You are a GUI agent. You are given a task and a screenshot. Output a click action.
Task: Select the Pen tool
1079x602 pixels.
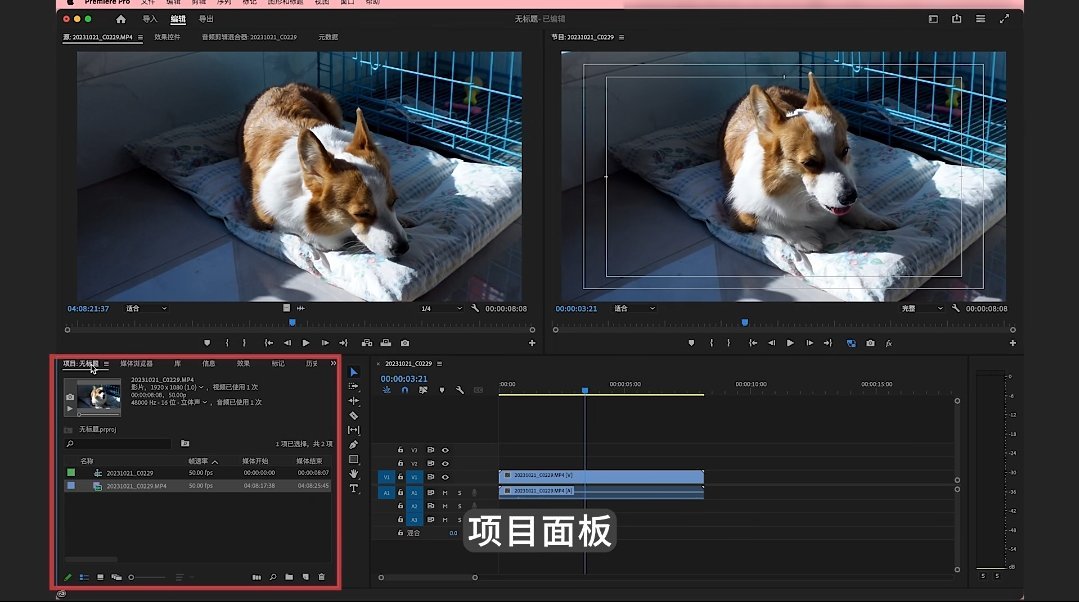tap(354, 444)
